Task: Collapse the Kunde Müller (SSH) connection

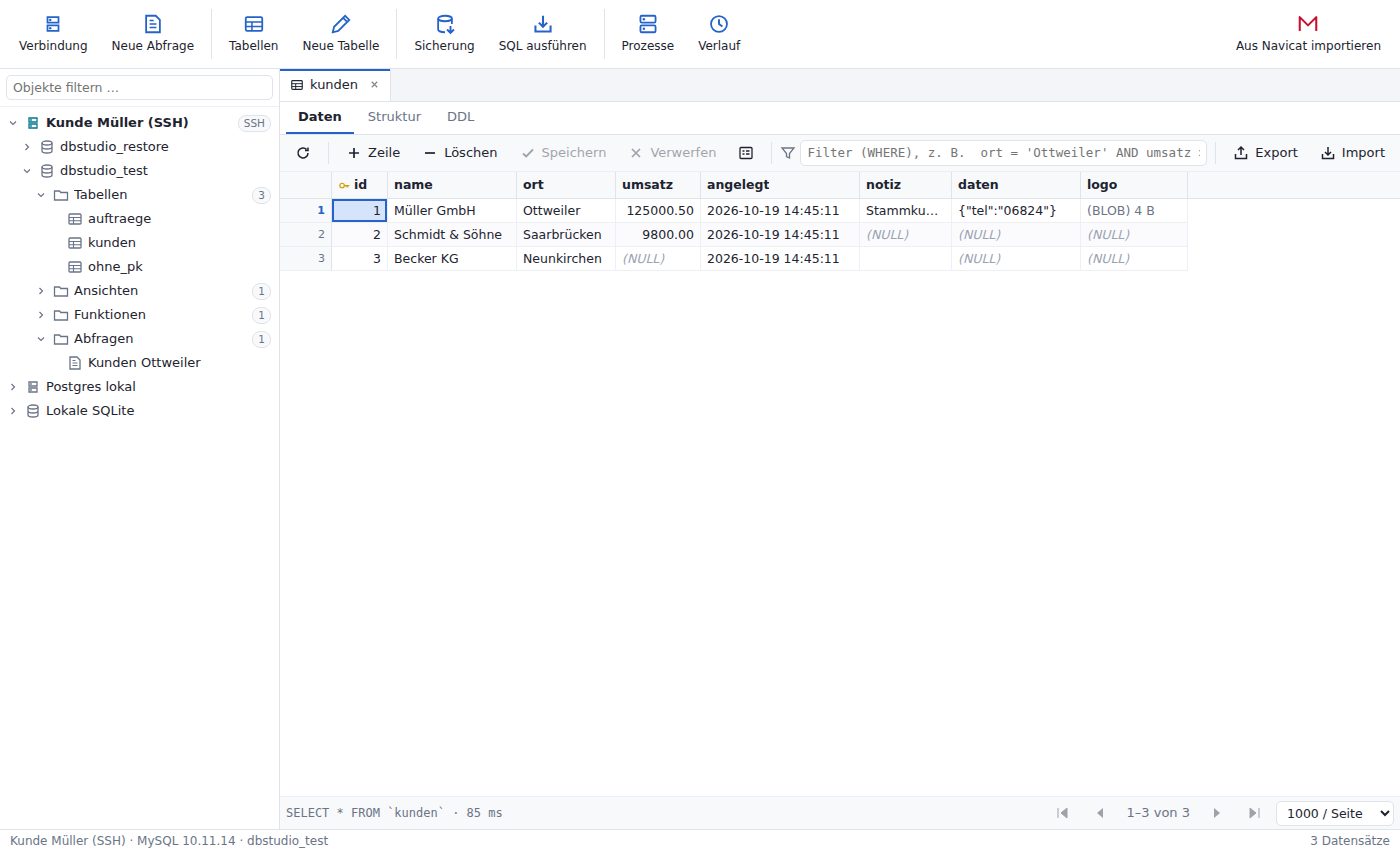Action: (13, 123)
